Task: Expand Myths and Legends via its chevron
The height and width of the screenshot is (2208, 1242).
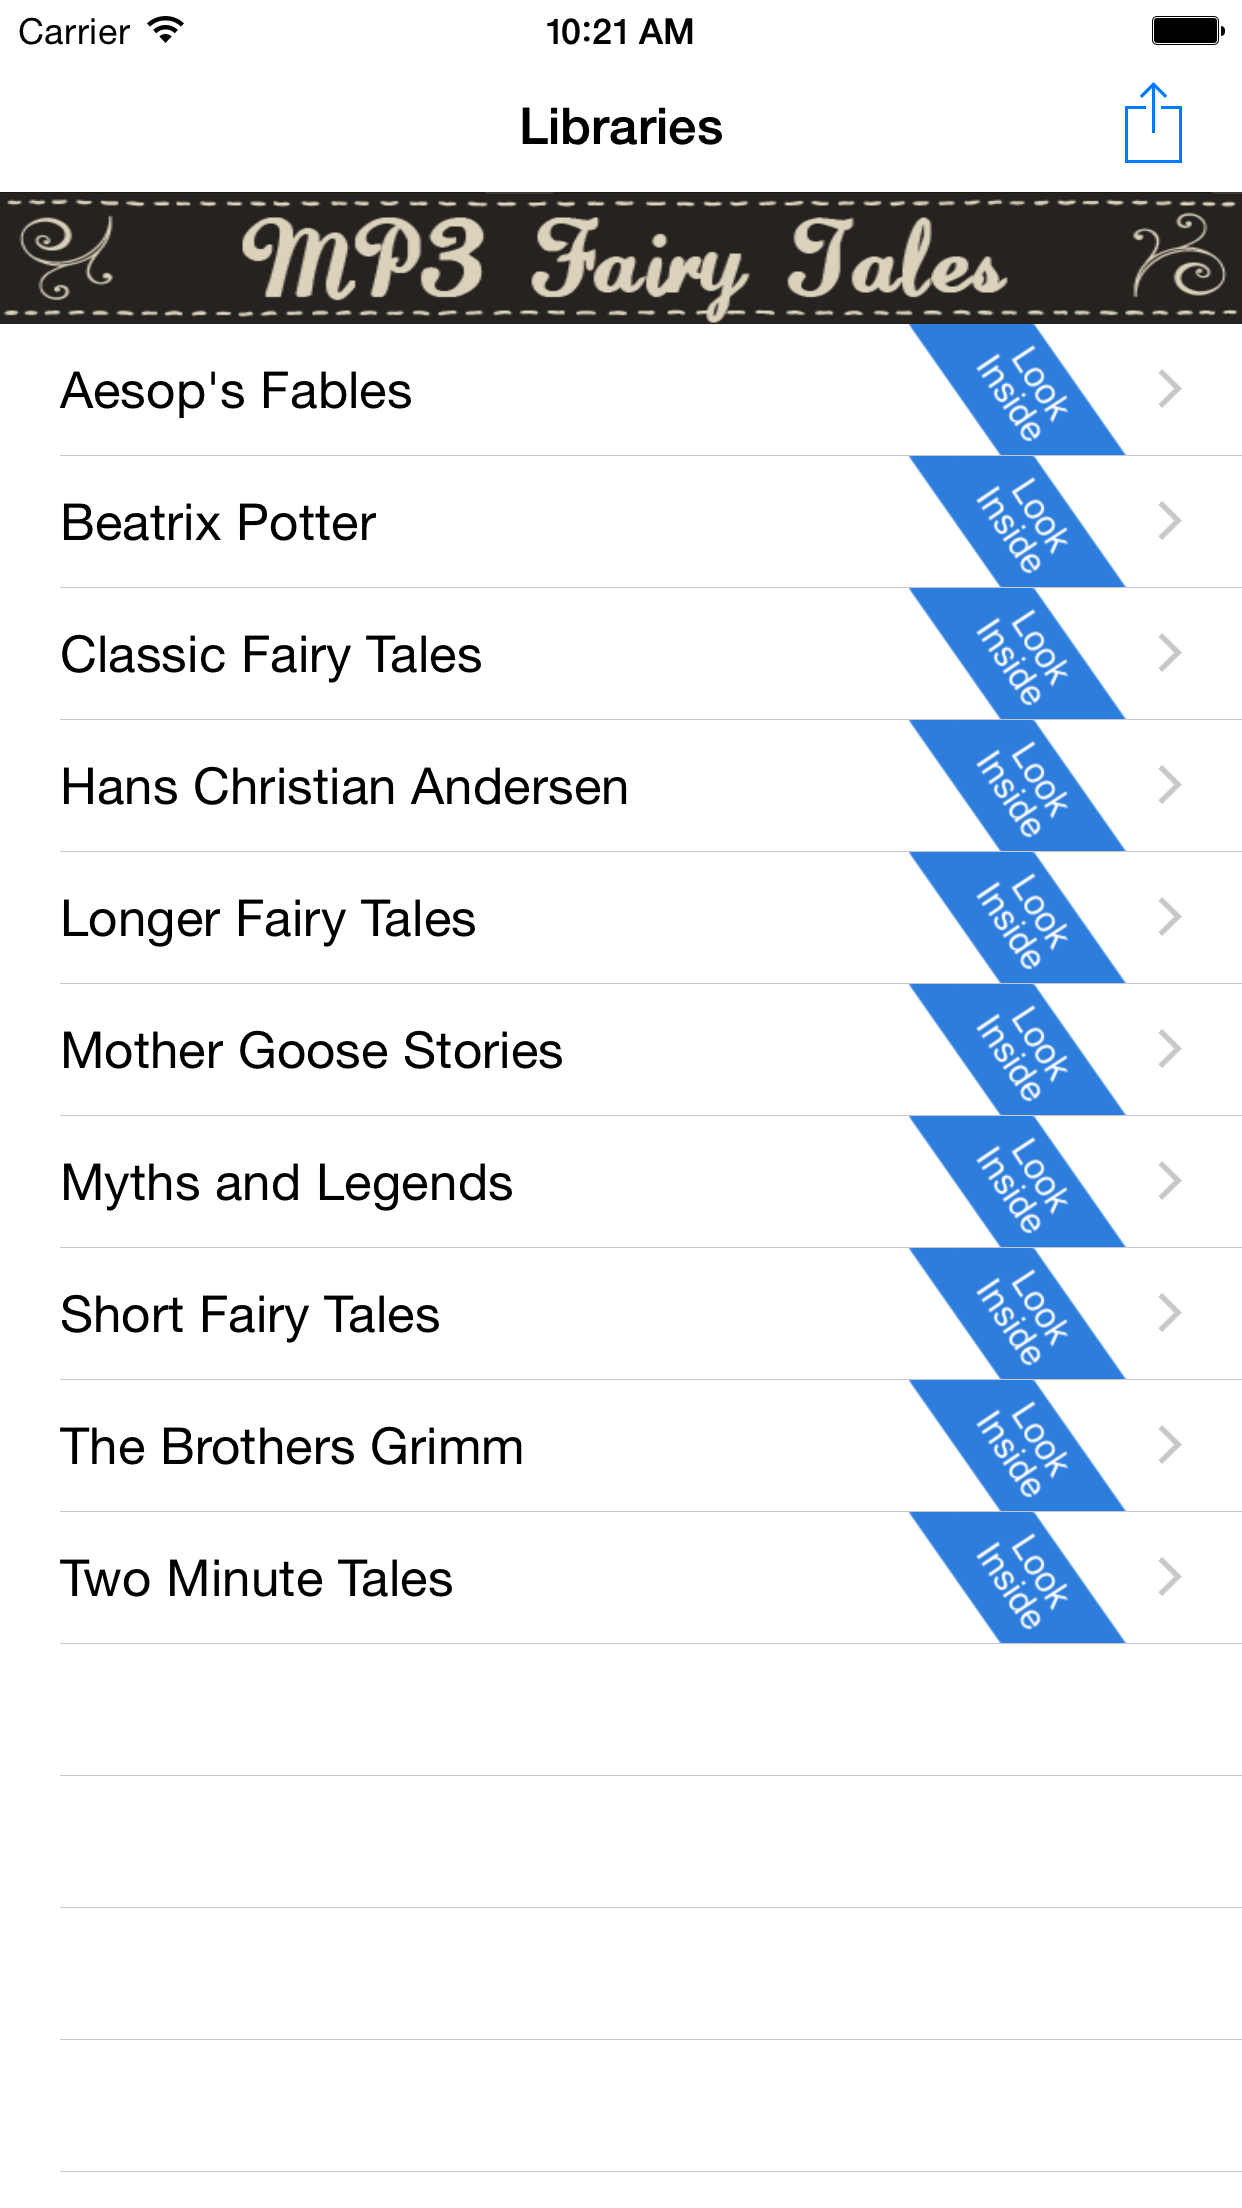Action: [1169, 1182]
